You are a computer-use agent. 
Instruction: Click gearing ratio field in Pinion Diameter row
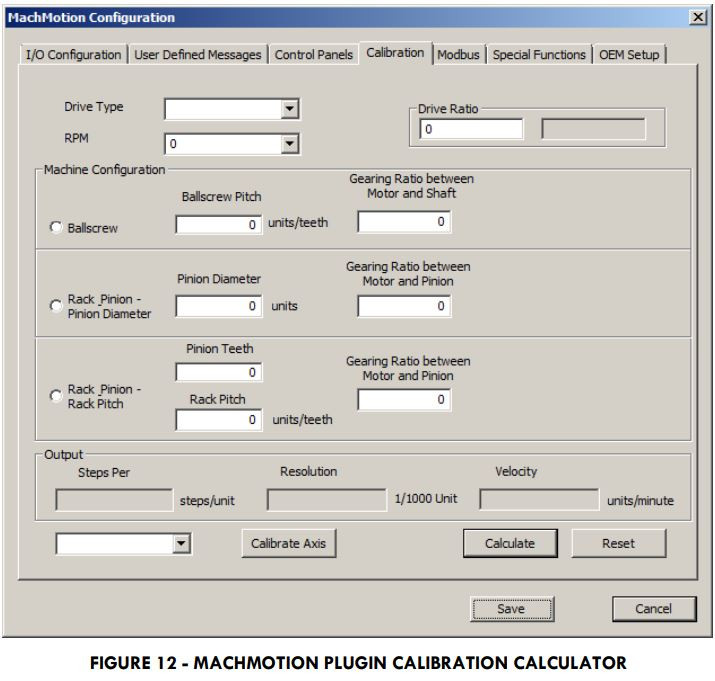pyautogui.click(x=404, y=306)
